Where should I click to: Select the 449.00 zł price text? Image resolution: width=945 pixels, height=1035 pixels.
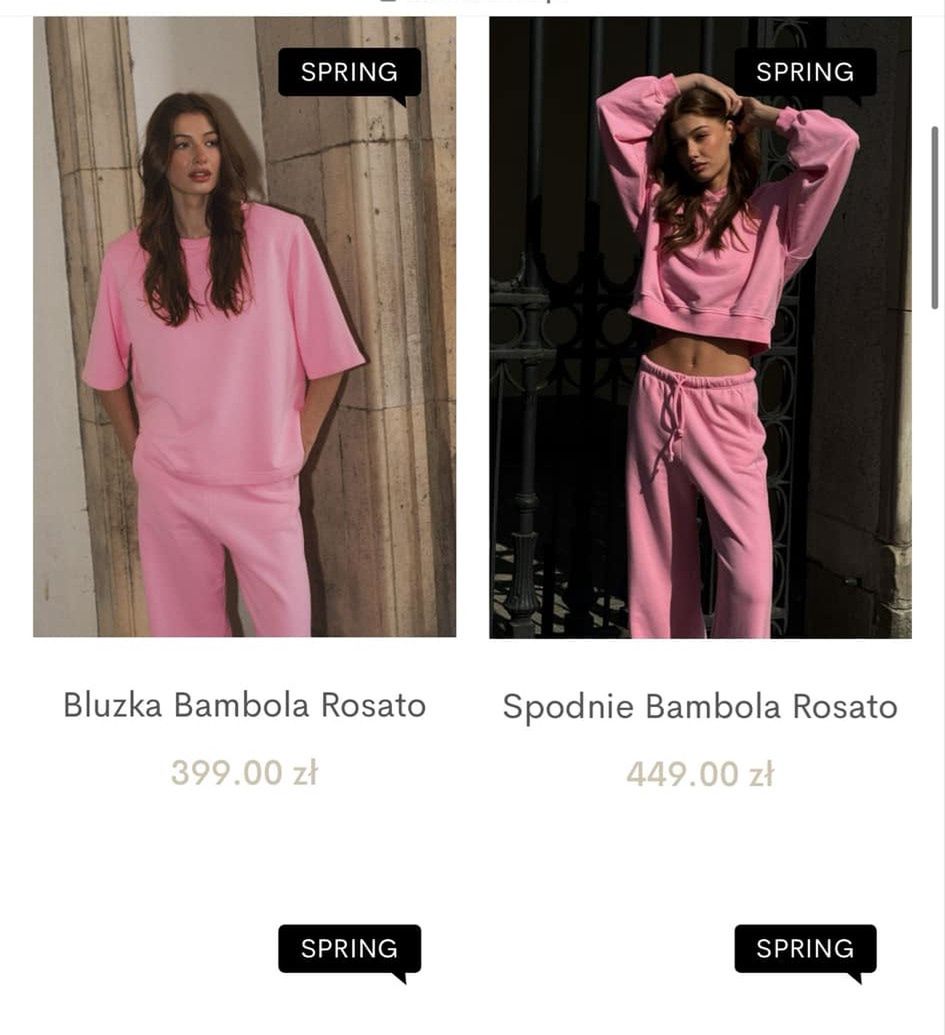pos(700,774)
